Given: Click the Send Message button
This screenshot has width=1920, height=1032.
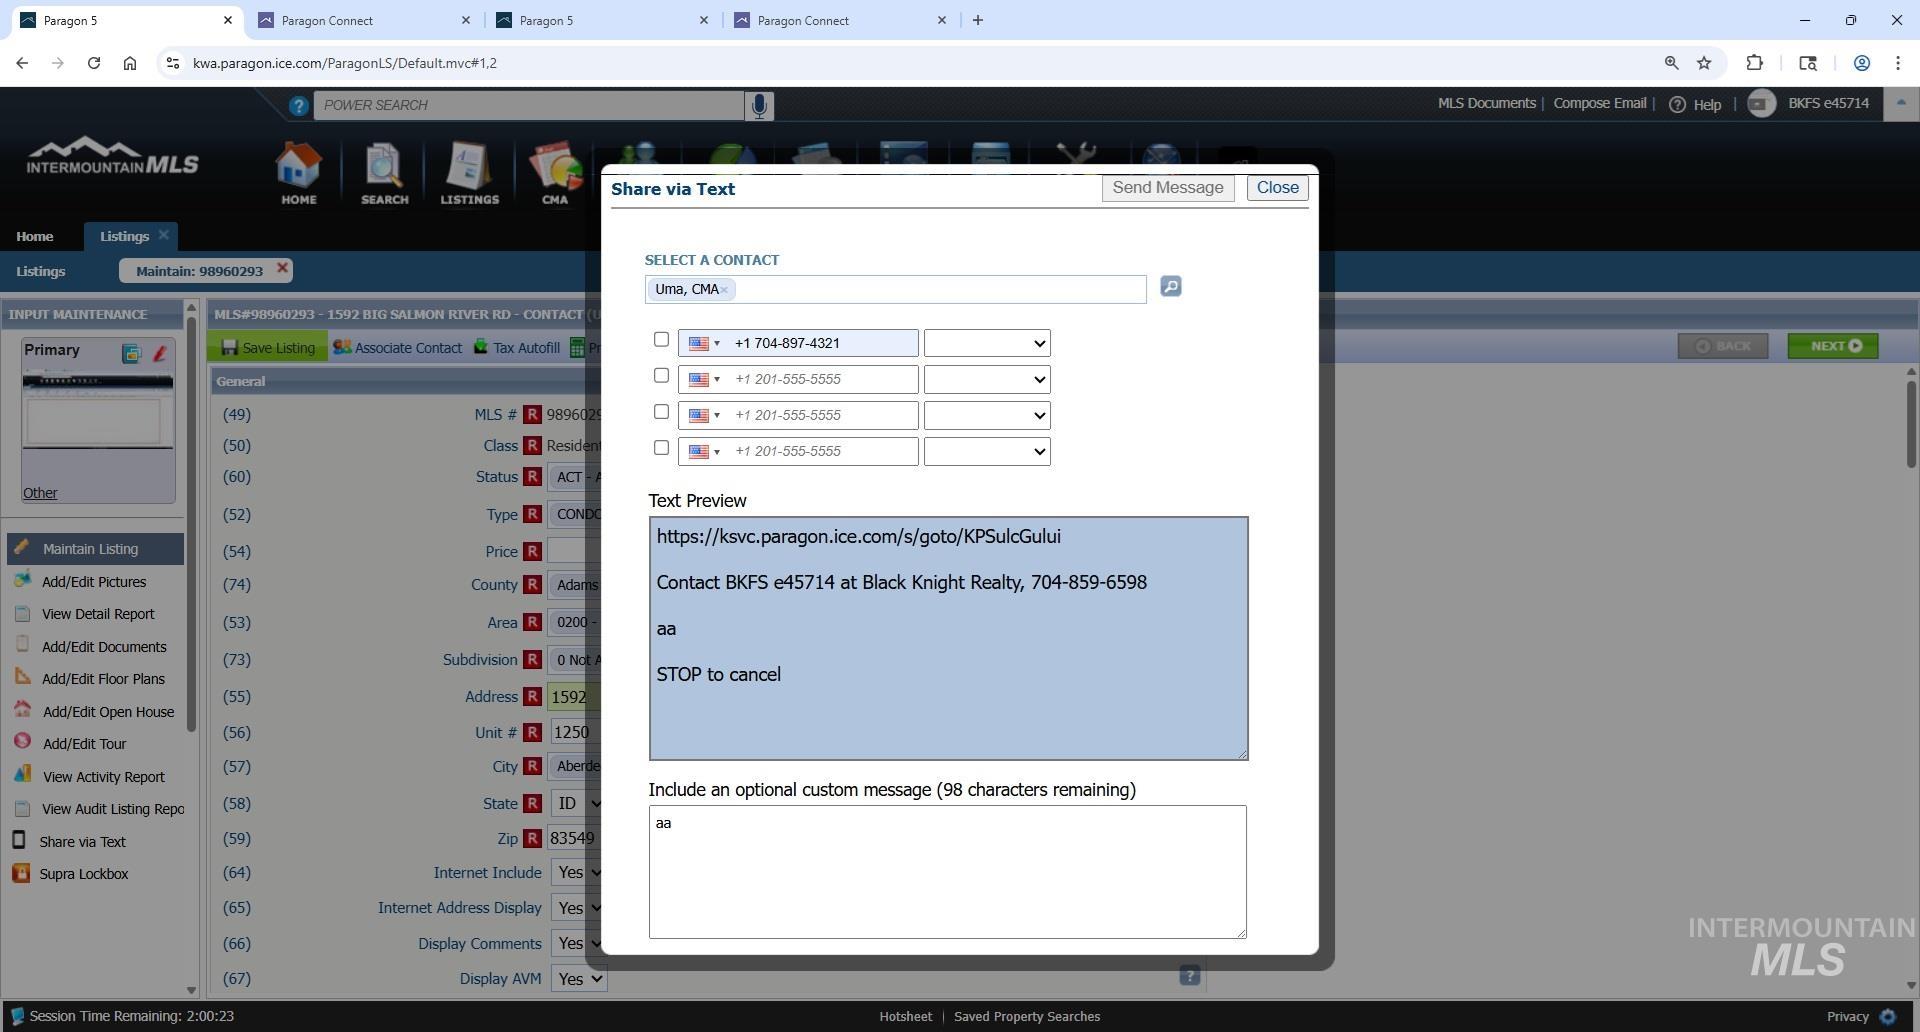Looking at the screenshot, I should [1167, 188].
